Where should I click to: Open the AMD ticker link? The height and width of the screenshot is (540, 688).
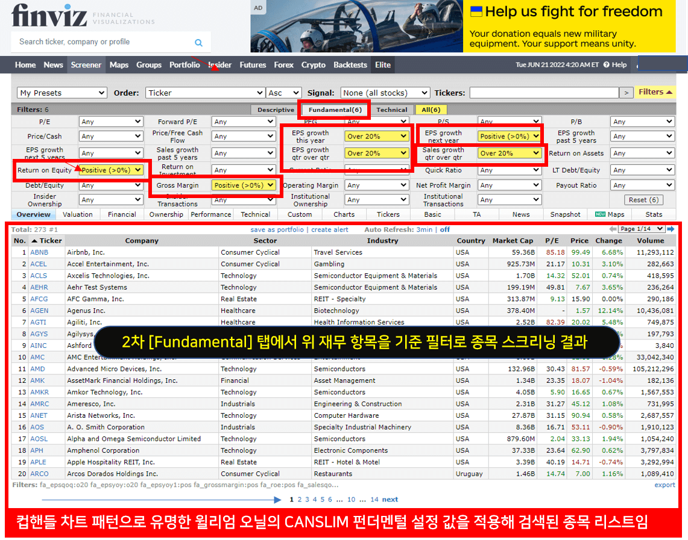[37, 369]
